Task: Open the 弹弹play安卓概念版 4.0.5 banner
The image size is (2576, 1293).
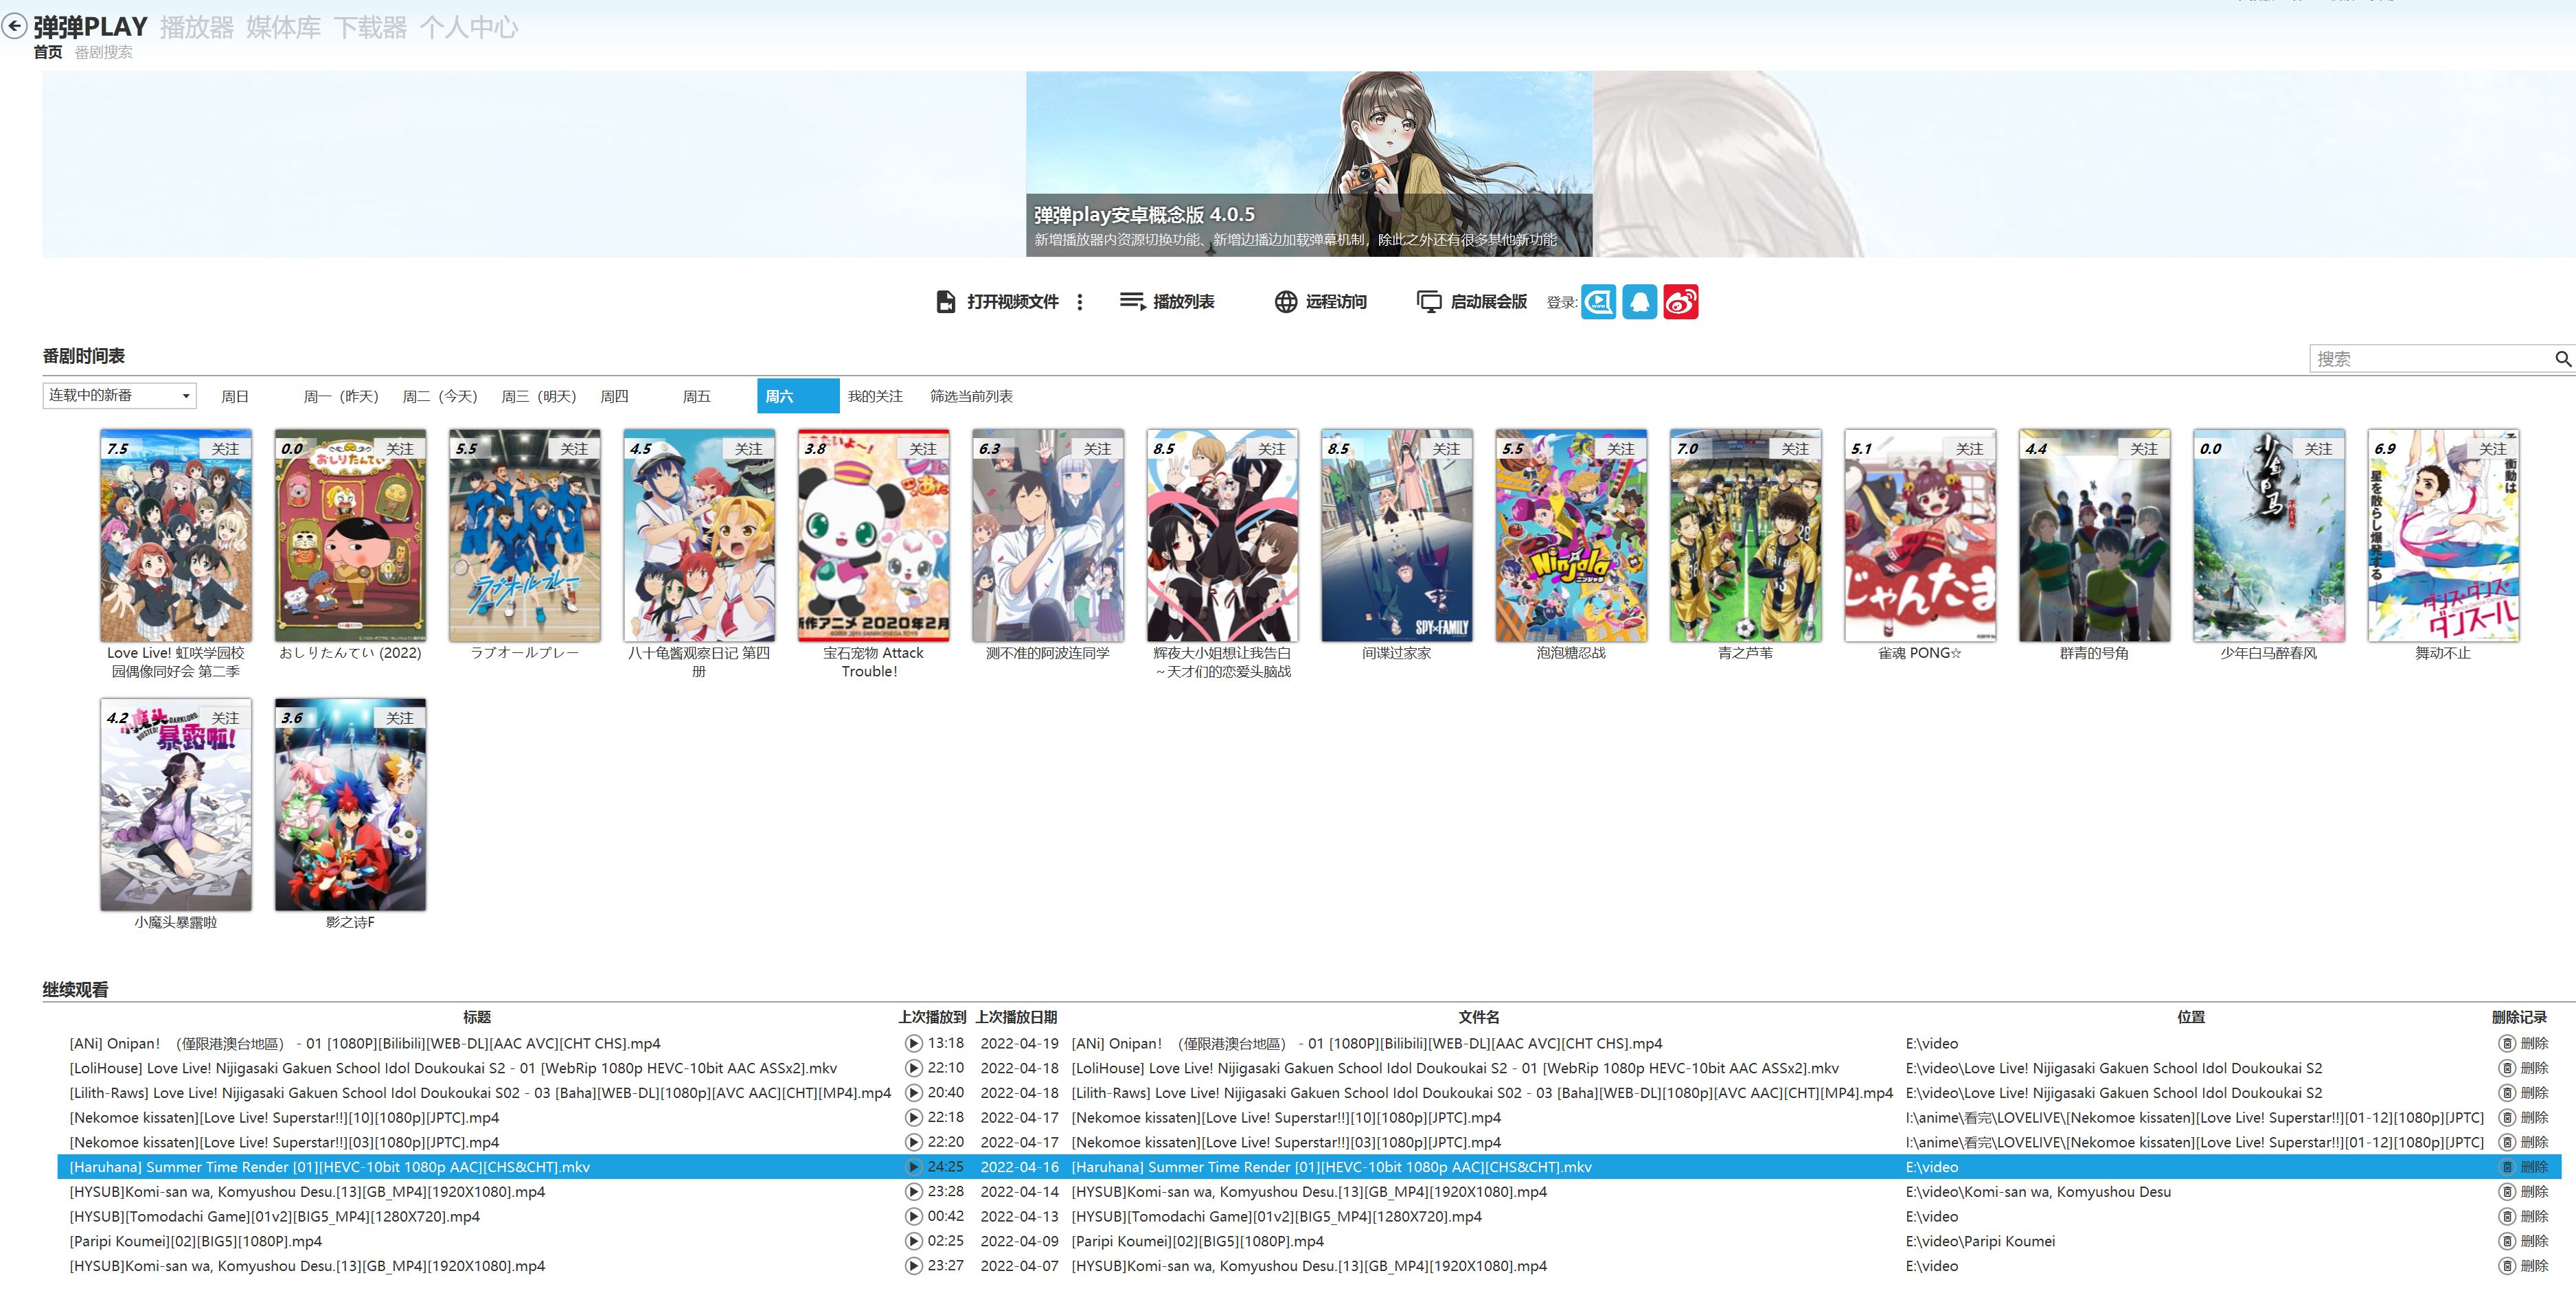Action: click(1309, 164)
